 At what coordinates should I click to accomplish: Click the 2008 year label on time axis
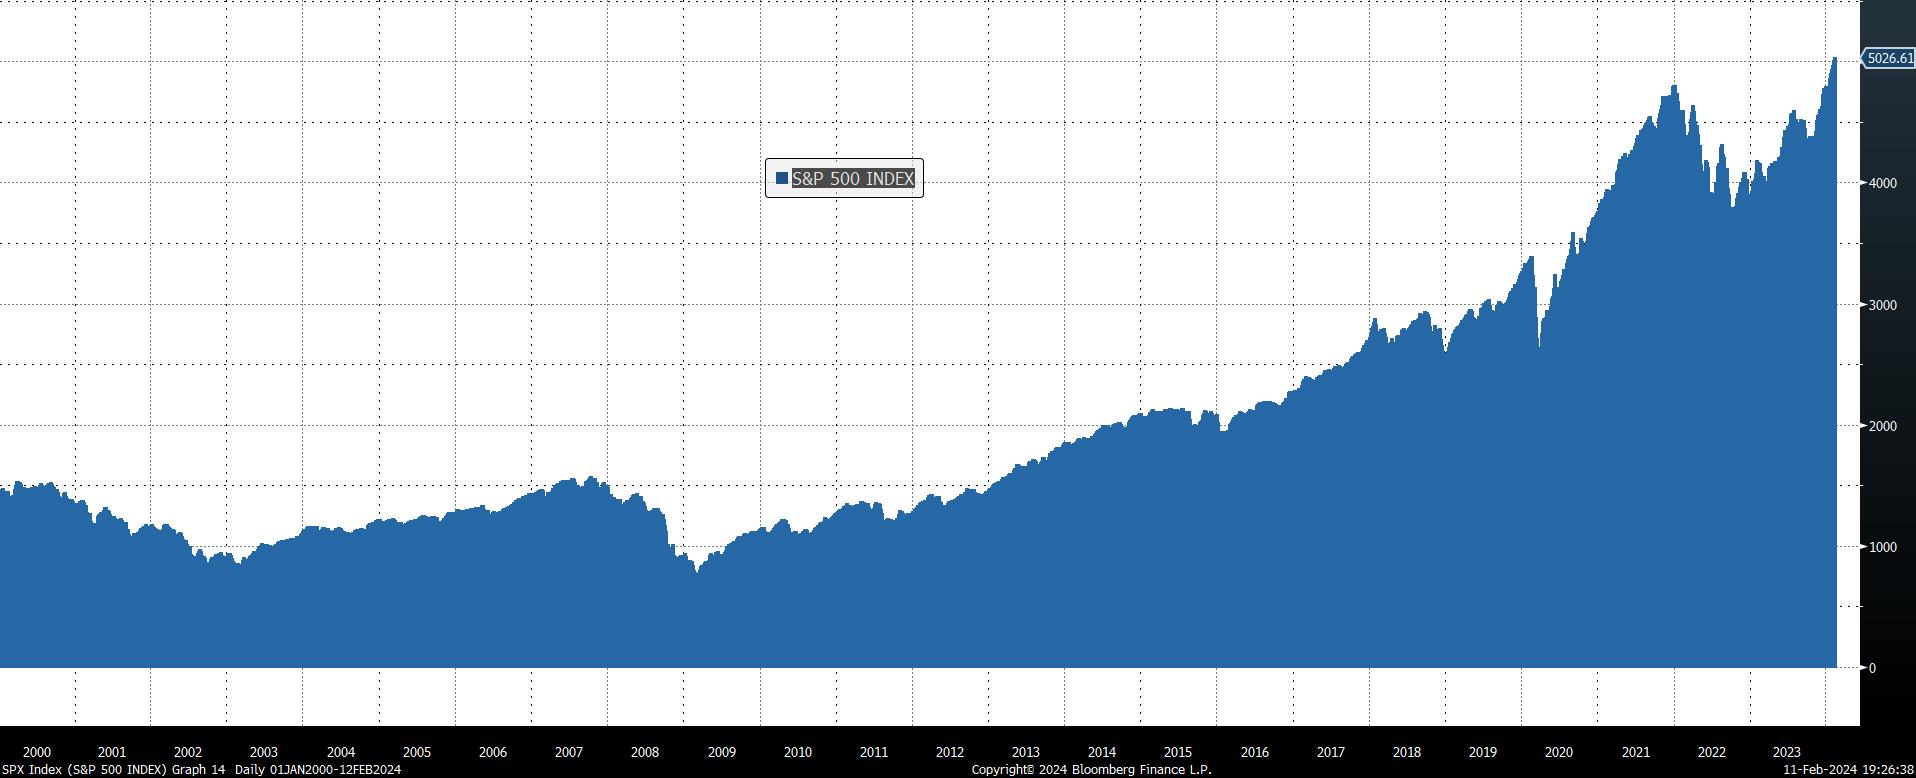645,752
